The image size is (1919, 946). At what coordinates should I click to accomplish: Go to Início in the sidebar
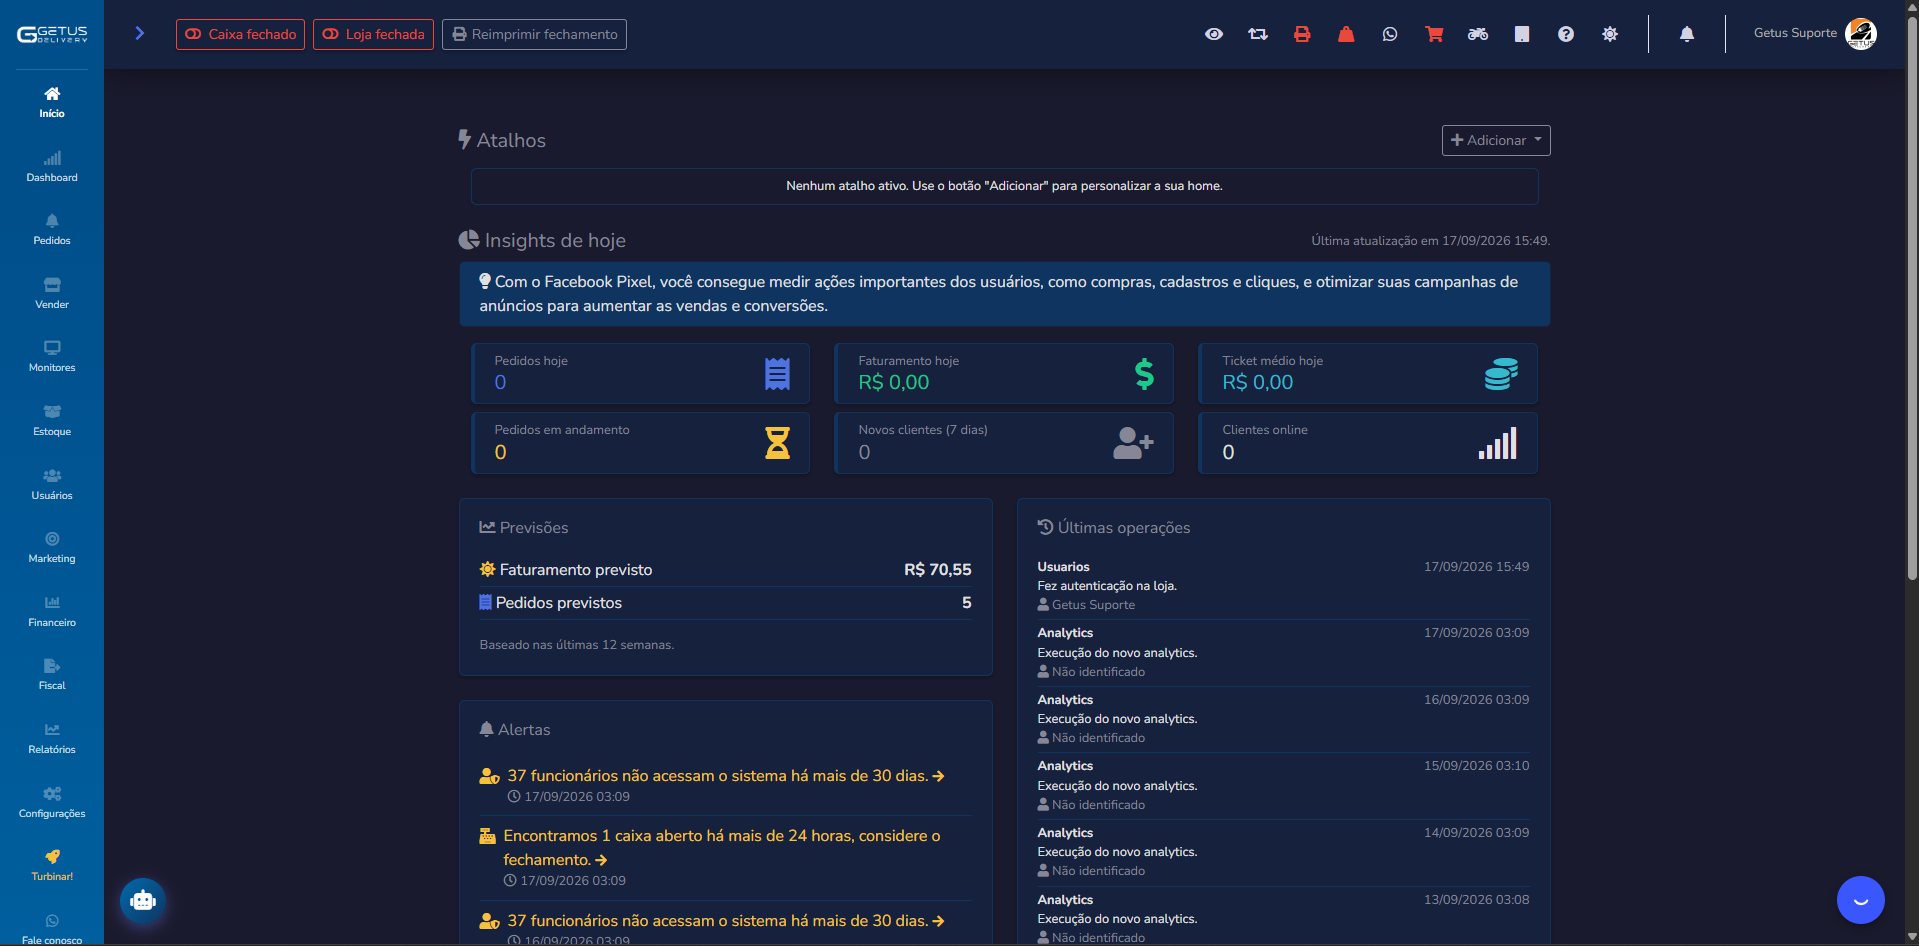coord(52,102)
